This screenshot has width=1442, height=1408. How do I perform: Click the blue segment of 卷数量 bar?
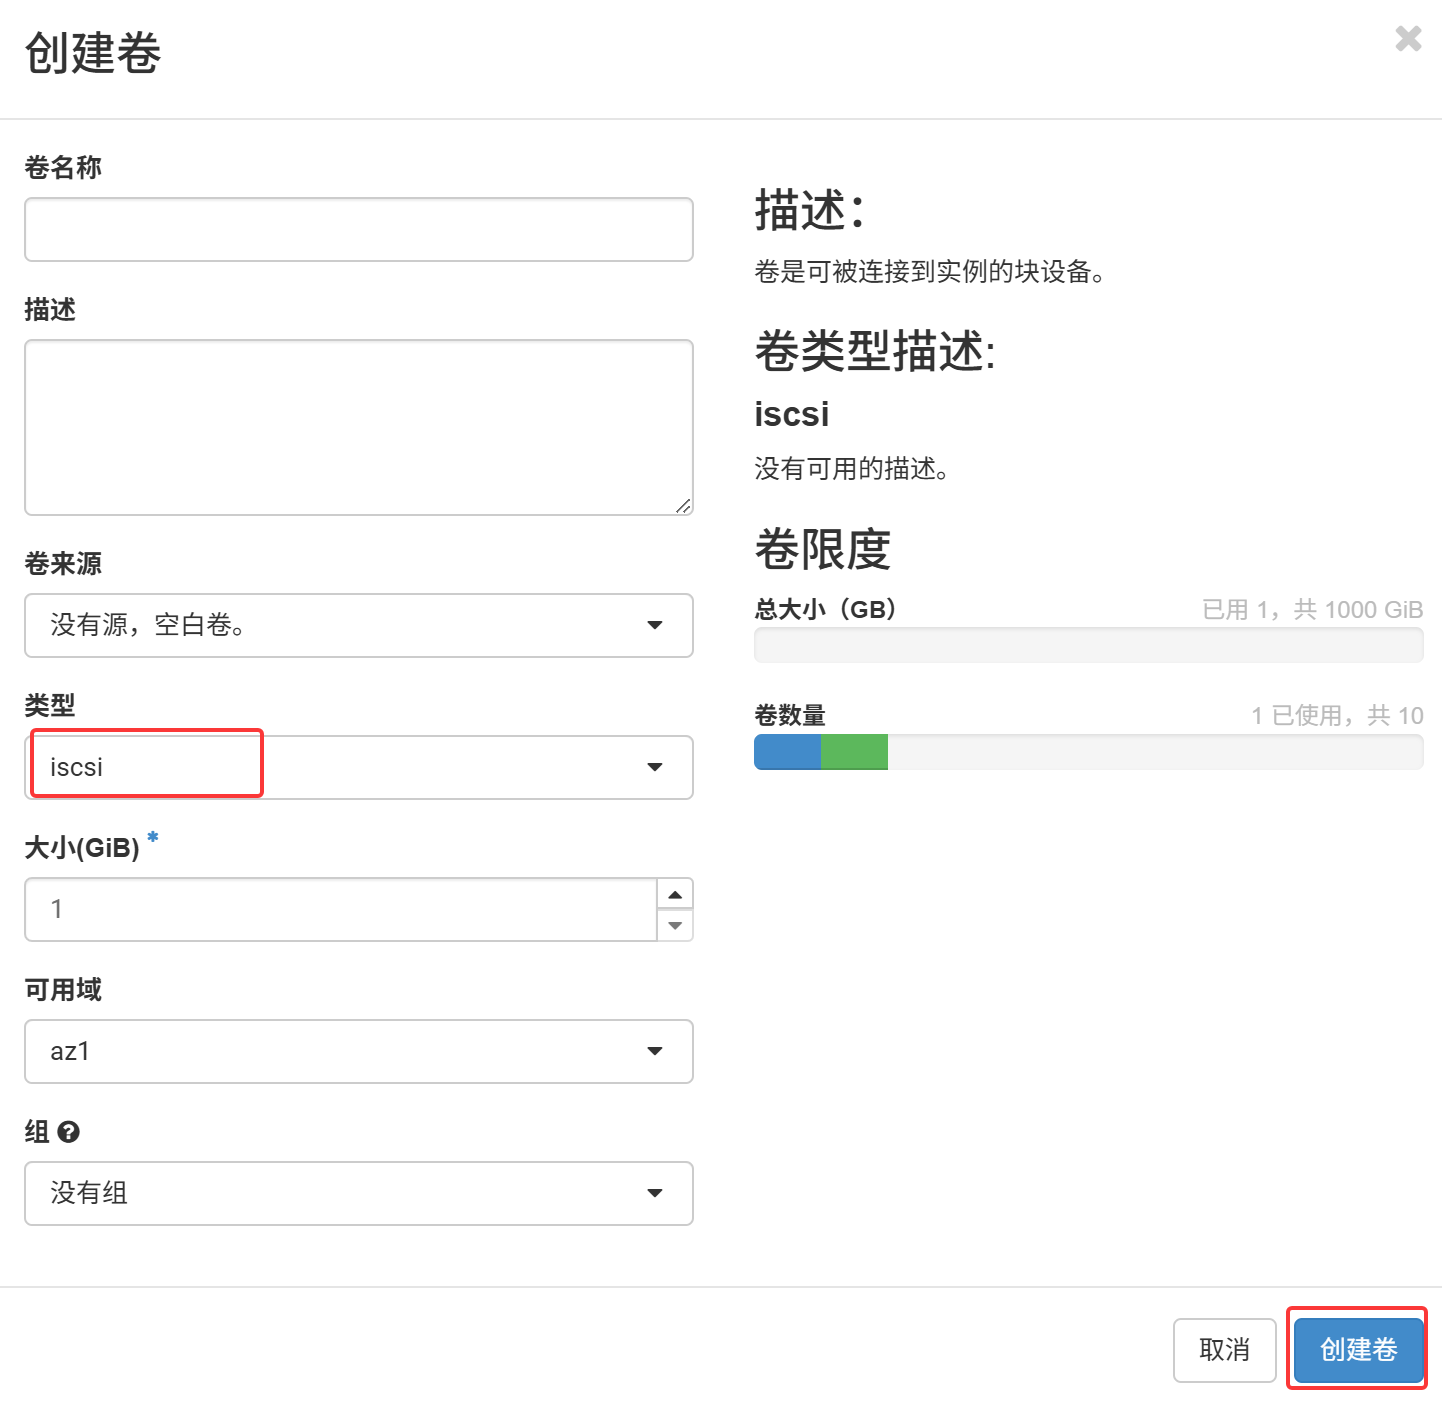(788, 752)
